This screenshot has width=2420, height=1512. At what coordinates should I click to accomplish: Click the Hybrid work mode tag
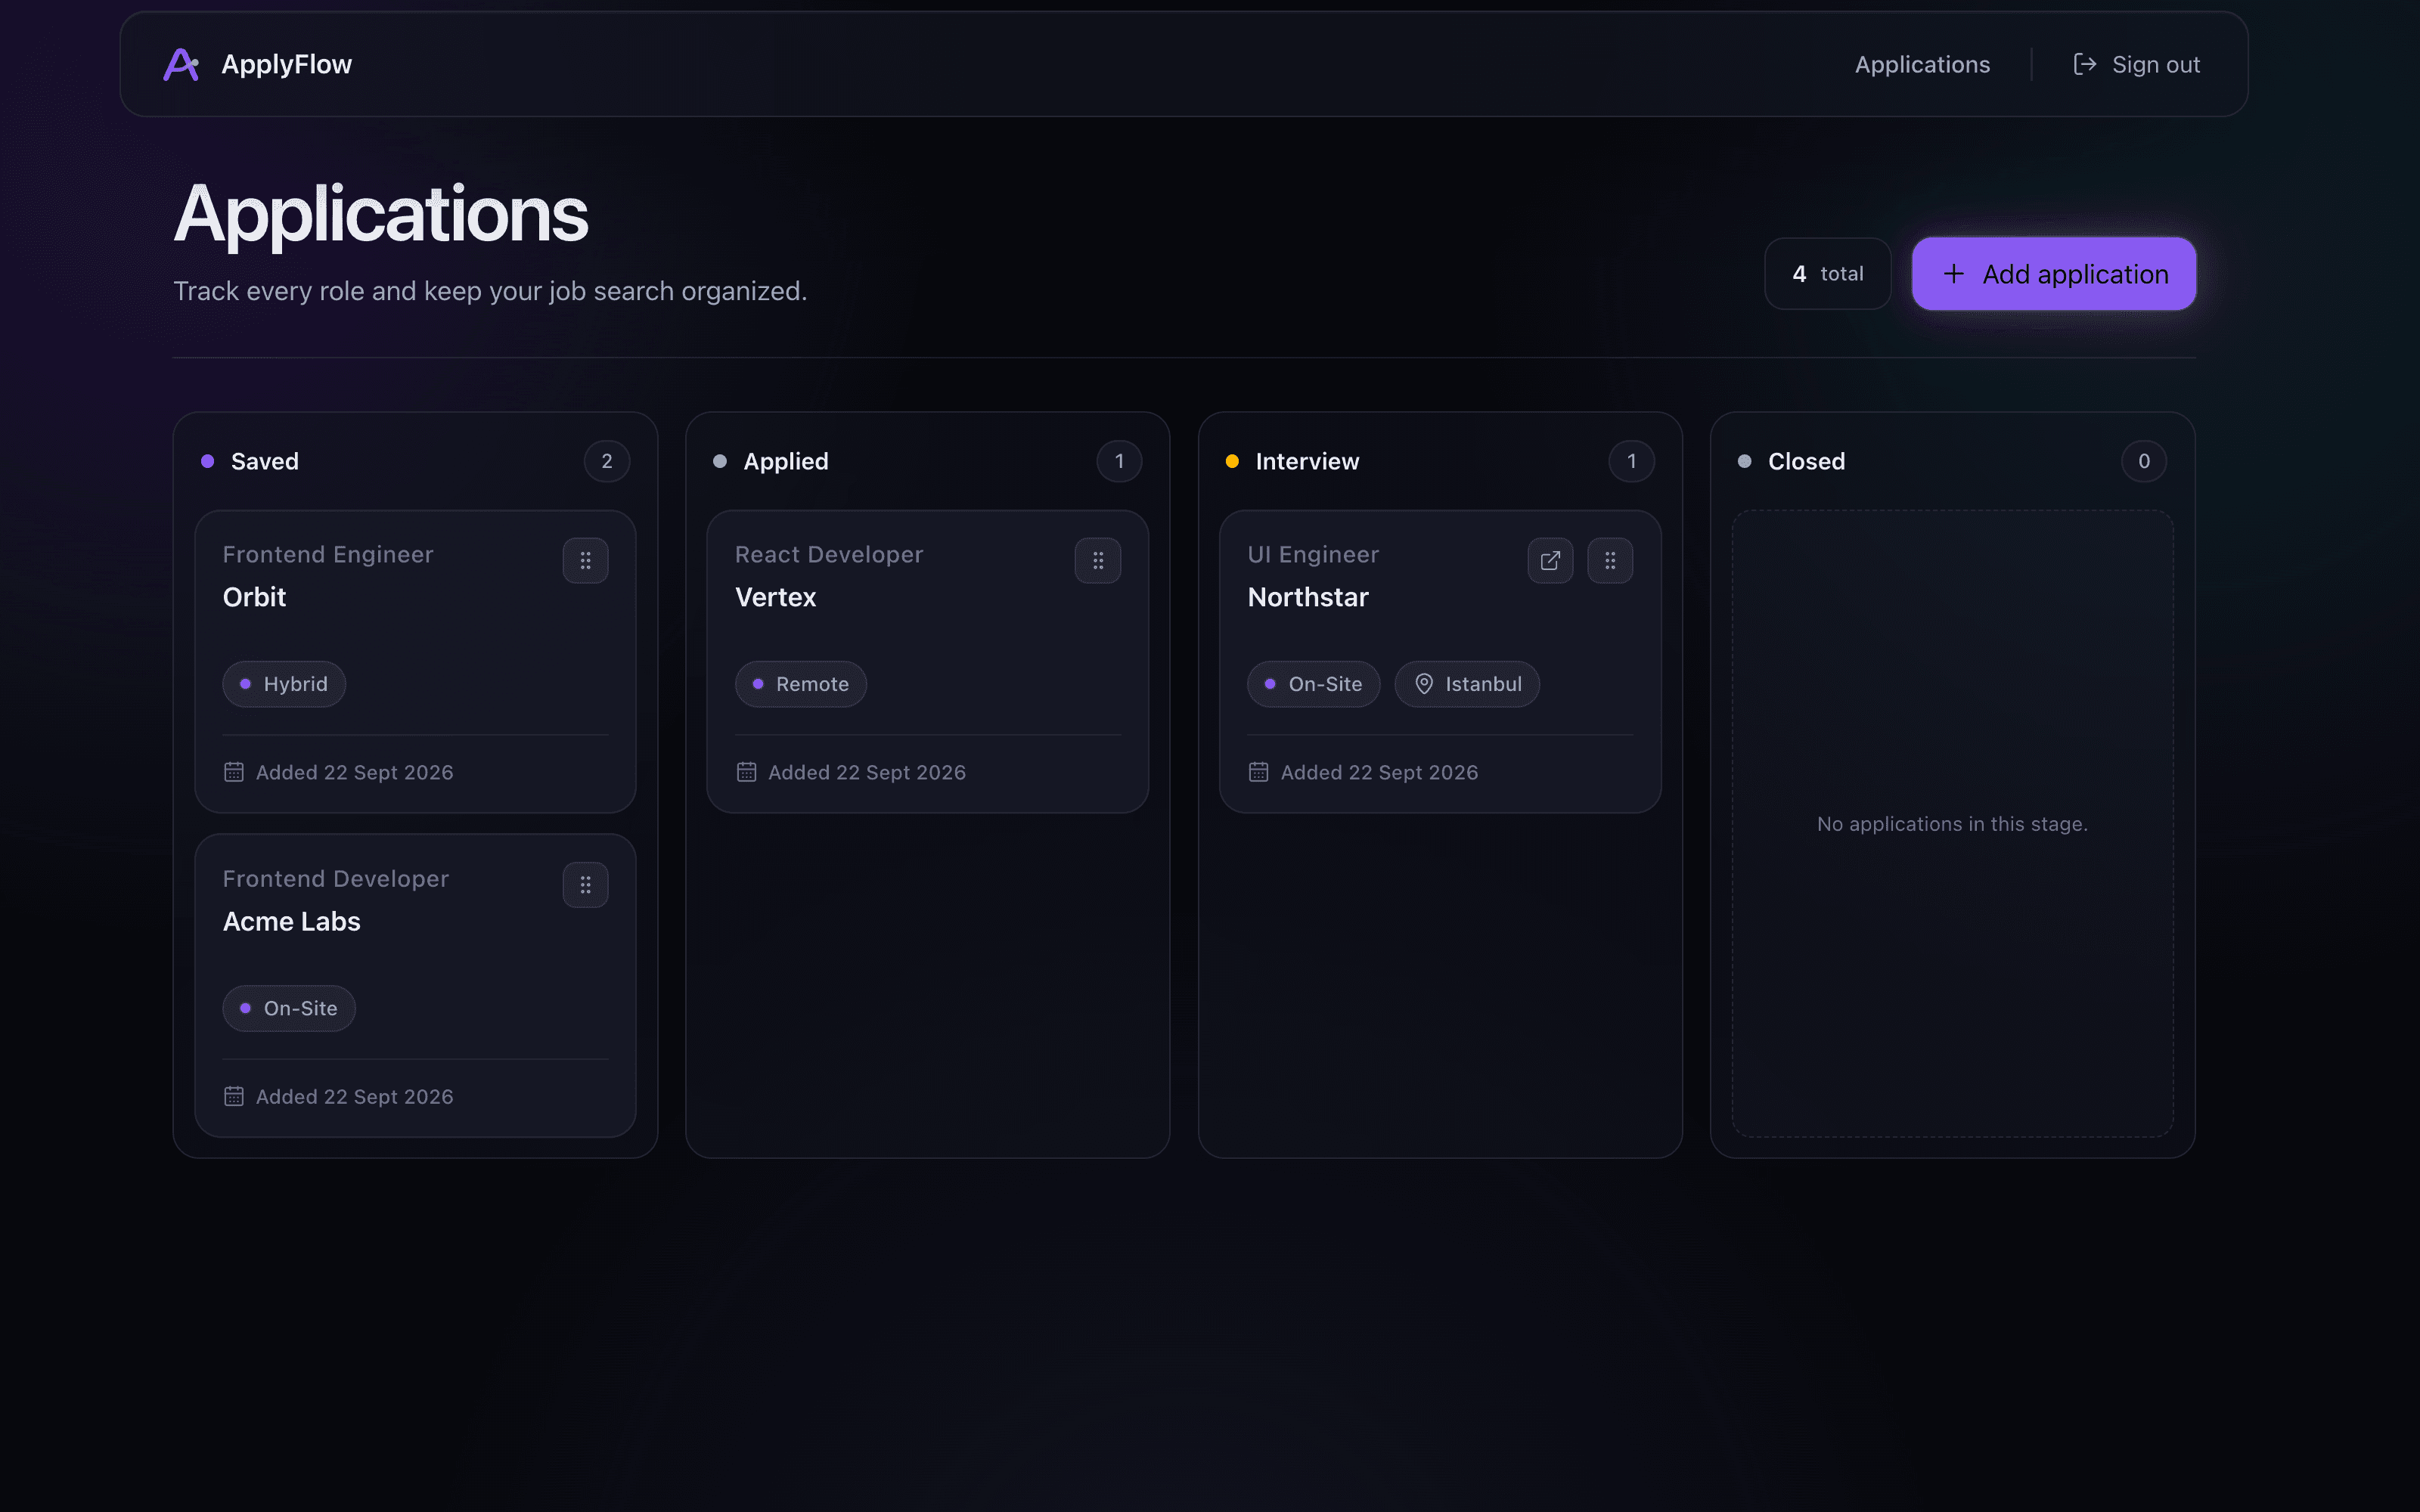(284, 684)
